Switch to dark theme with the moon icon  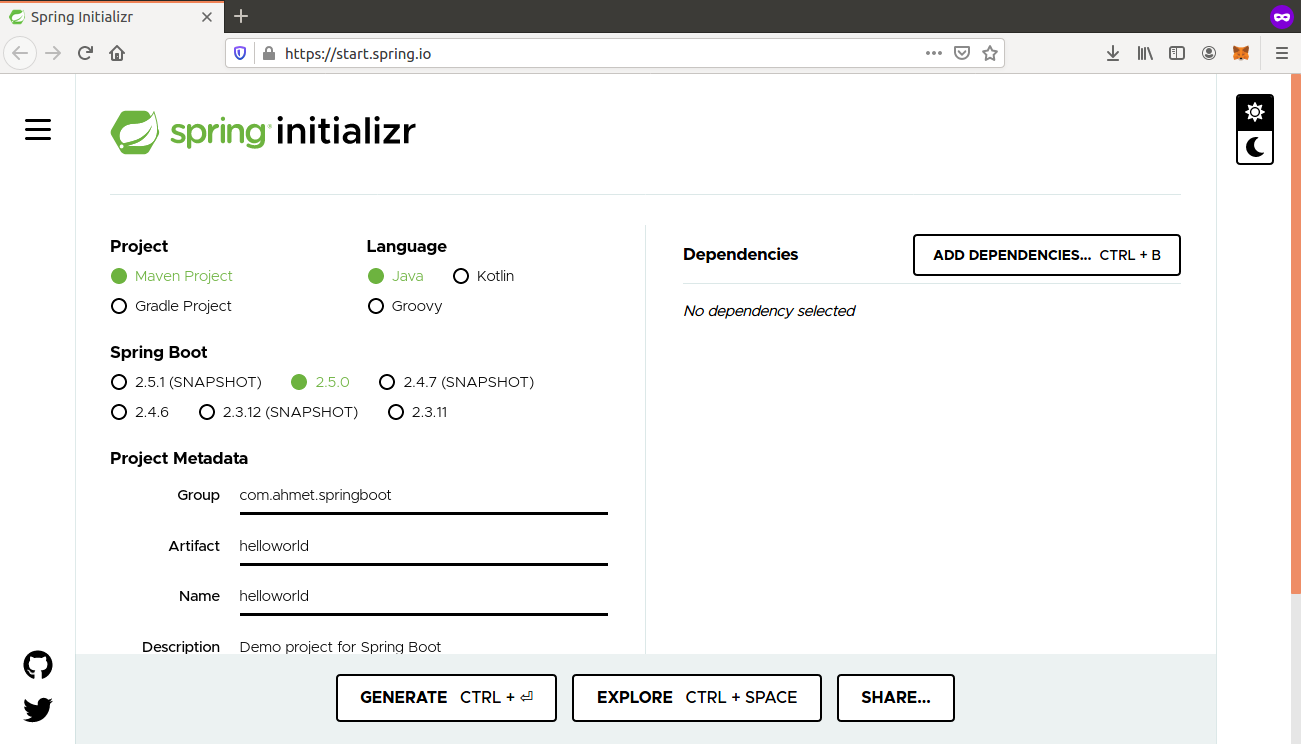(1255, 148)
